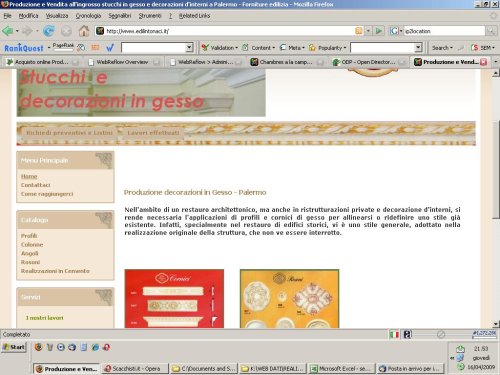
Task: Open the Realizzazioni in Cemento link
Action: point(55,271)
